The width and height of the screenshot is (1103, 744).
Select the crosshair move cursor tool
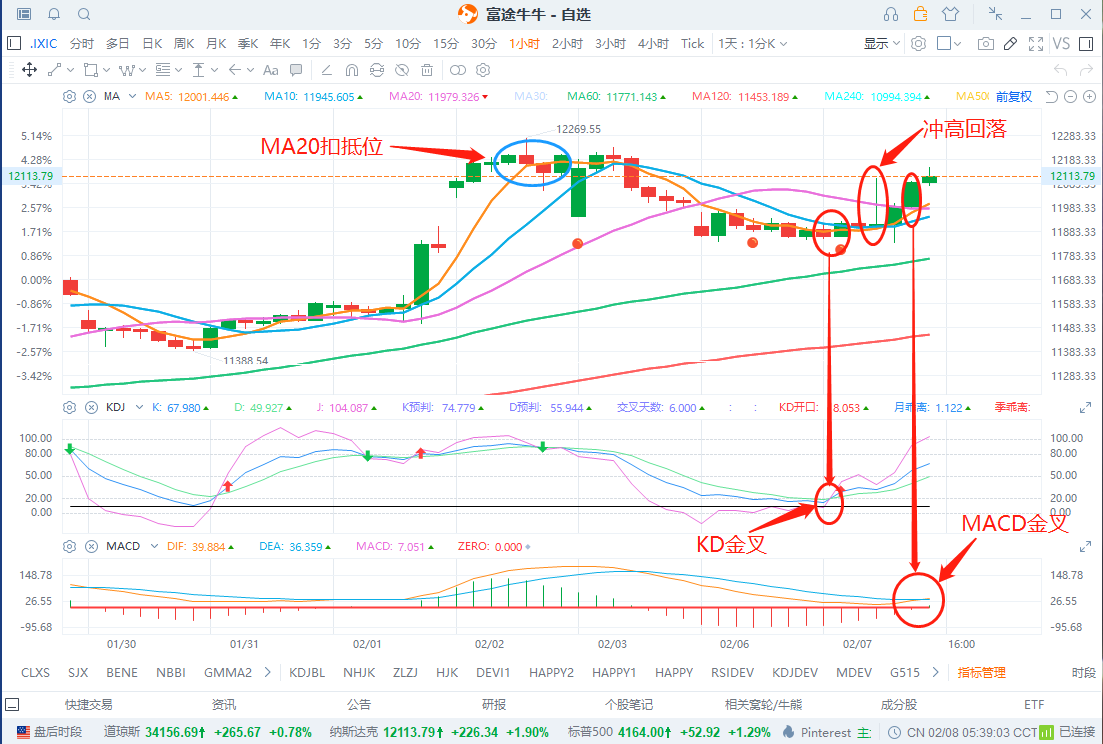tap(29, 70)
